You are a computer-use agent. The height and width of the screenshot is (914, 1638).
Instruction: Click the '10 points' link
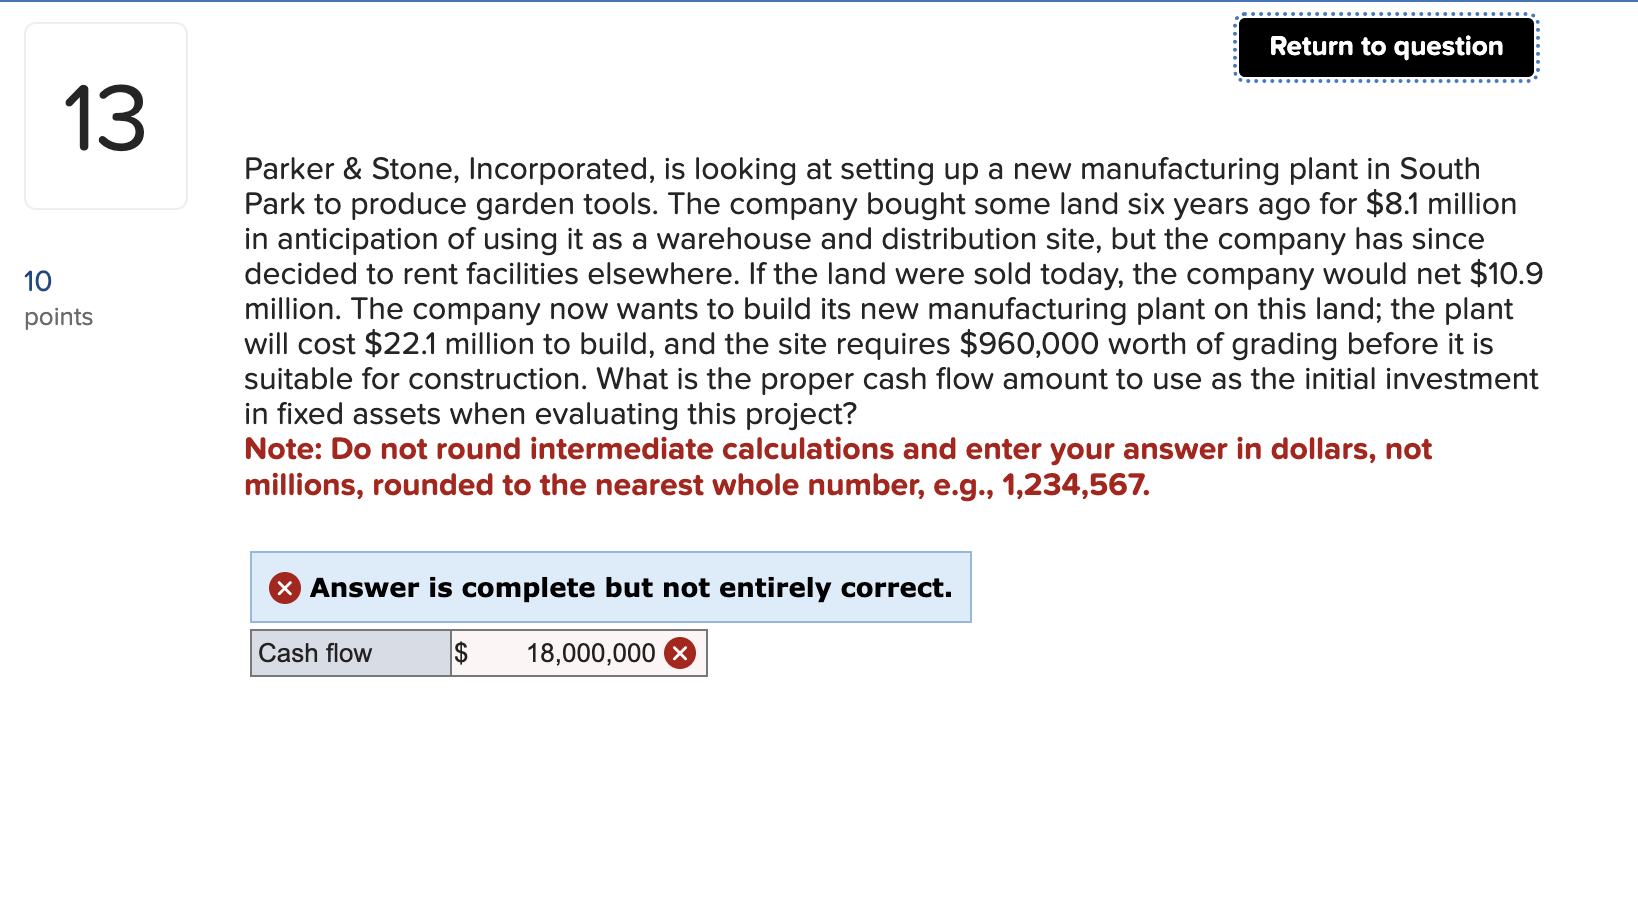pos(37,281)
